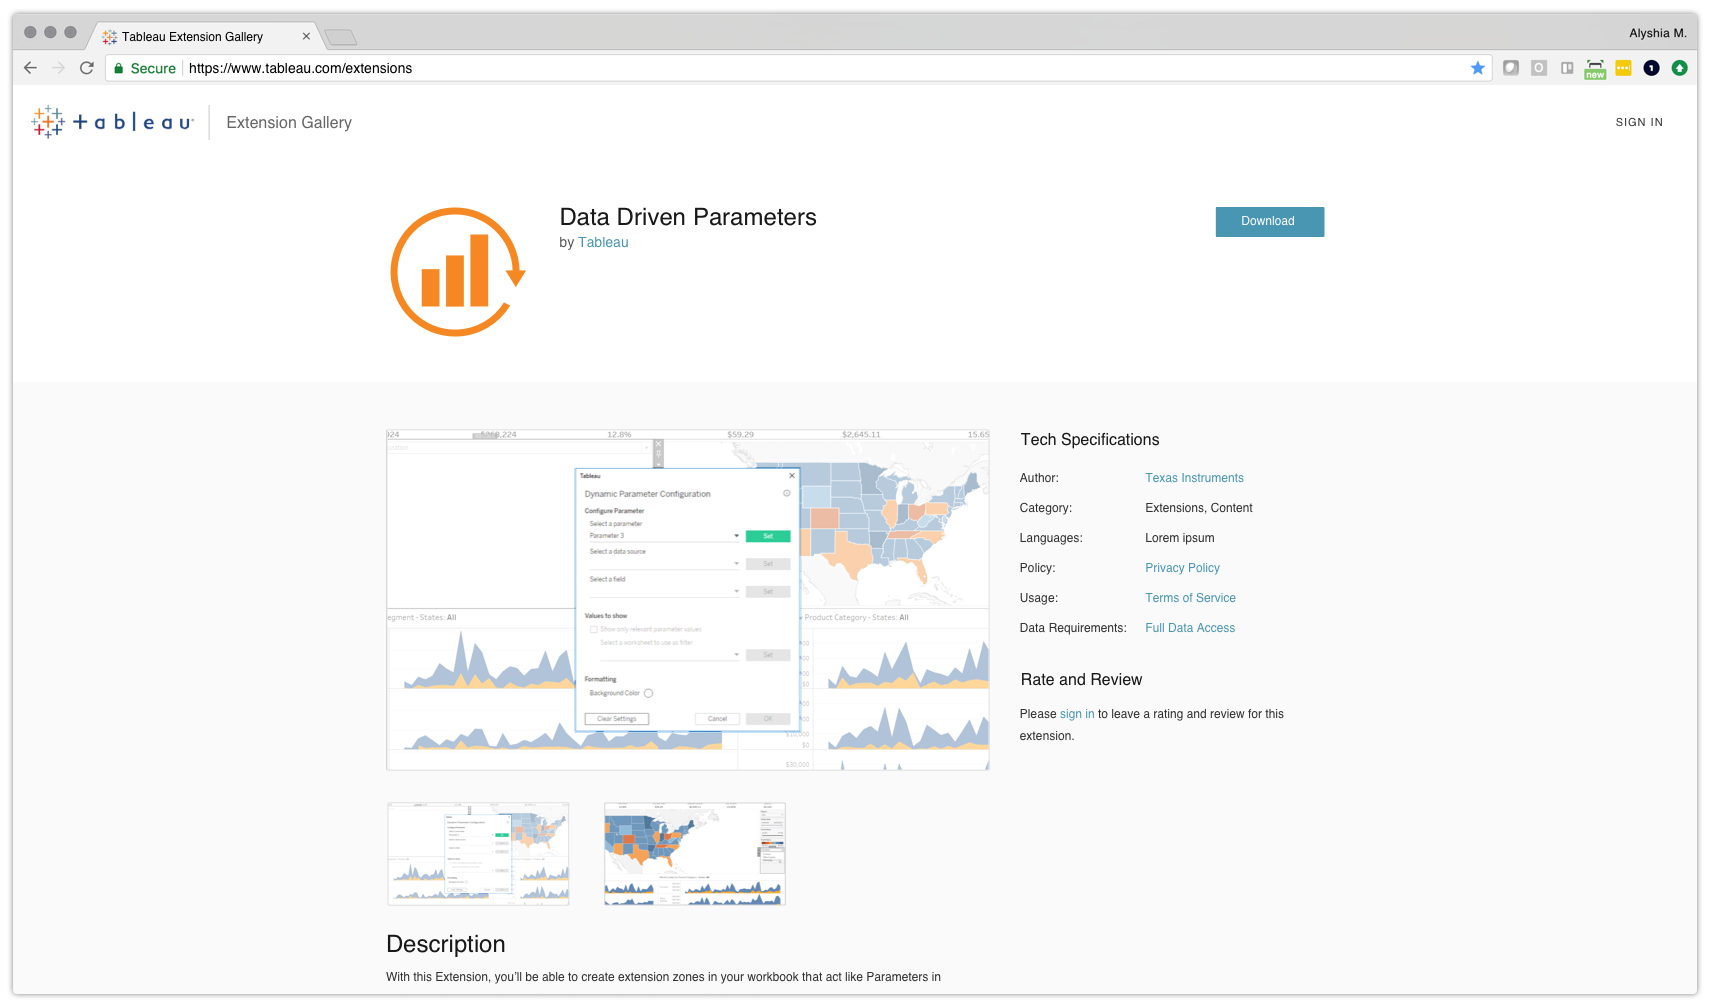Click the 'Description' heading

coord(446,944)
